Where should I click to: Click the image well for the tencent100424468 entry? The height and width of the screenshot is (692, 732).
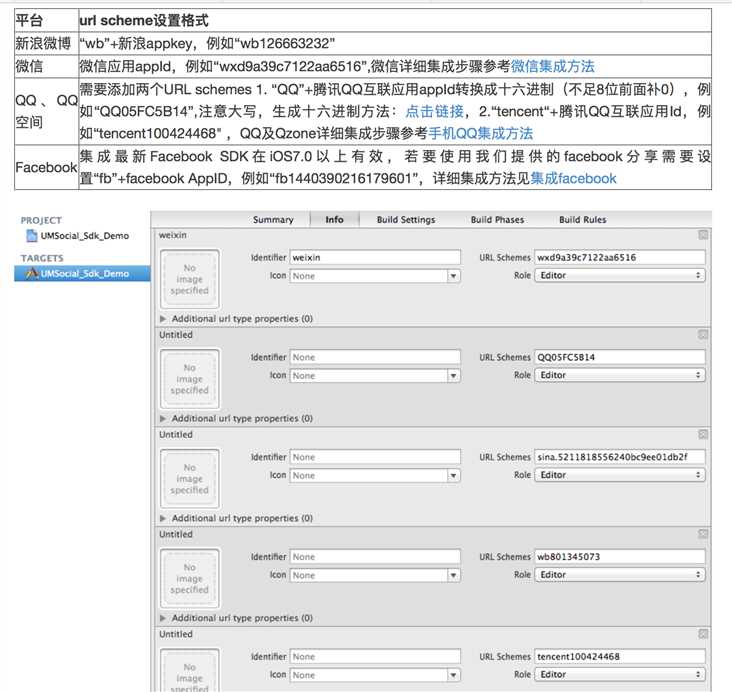click(190, 670)
